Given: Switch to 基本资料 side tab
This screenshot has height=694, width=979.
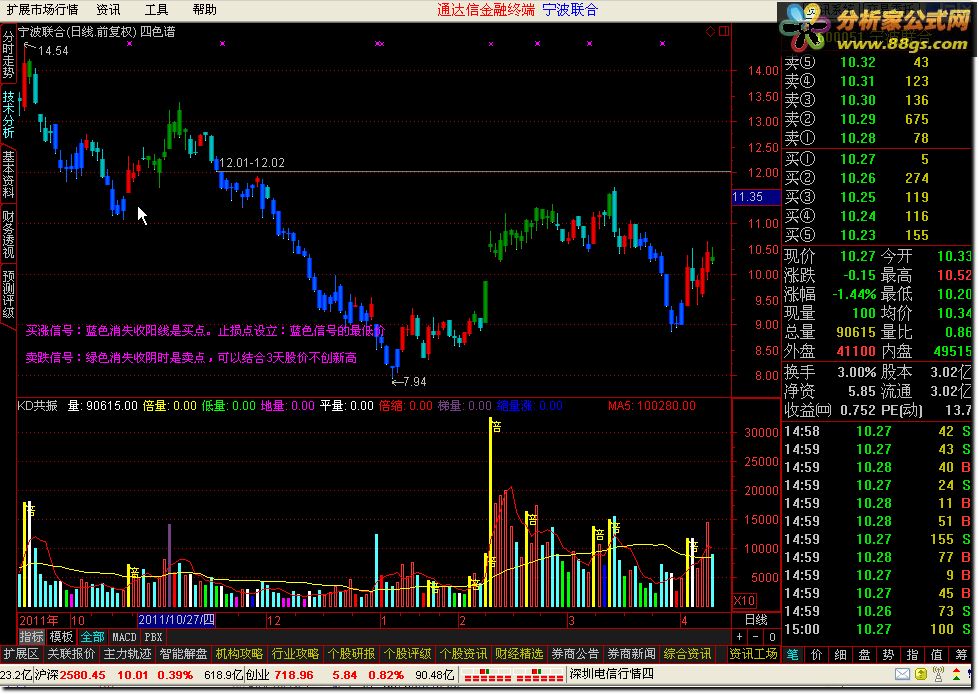Looking at the screenshot, I should point(8,174).
